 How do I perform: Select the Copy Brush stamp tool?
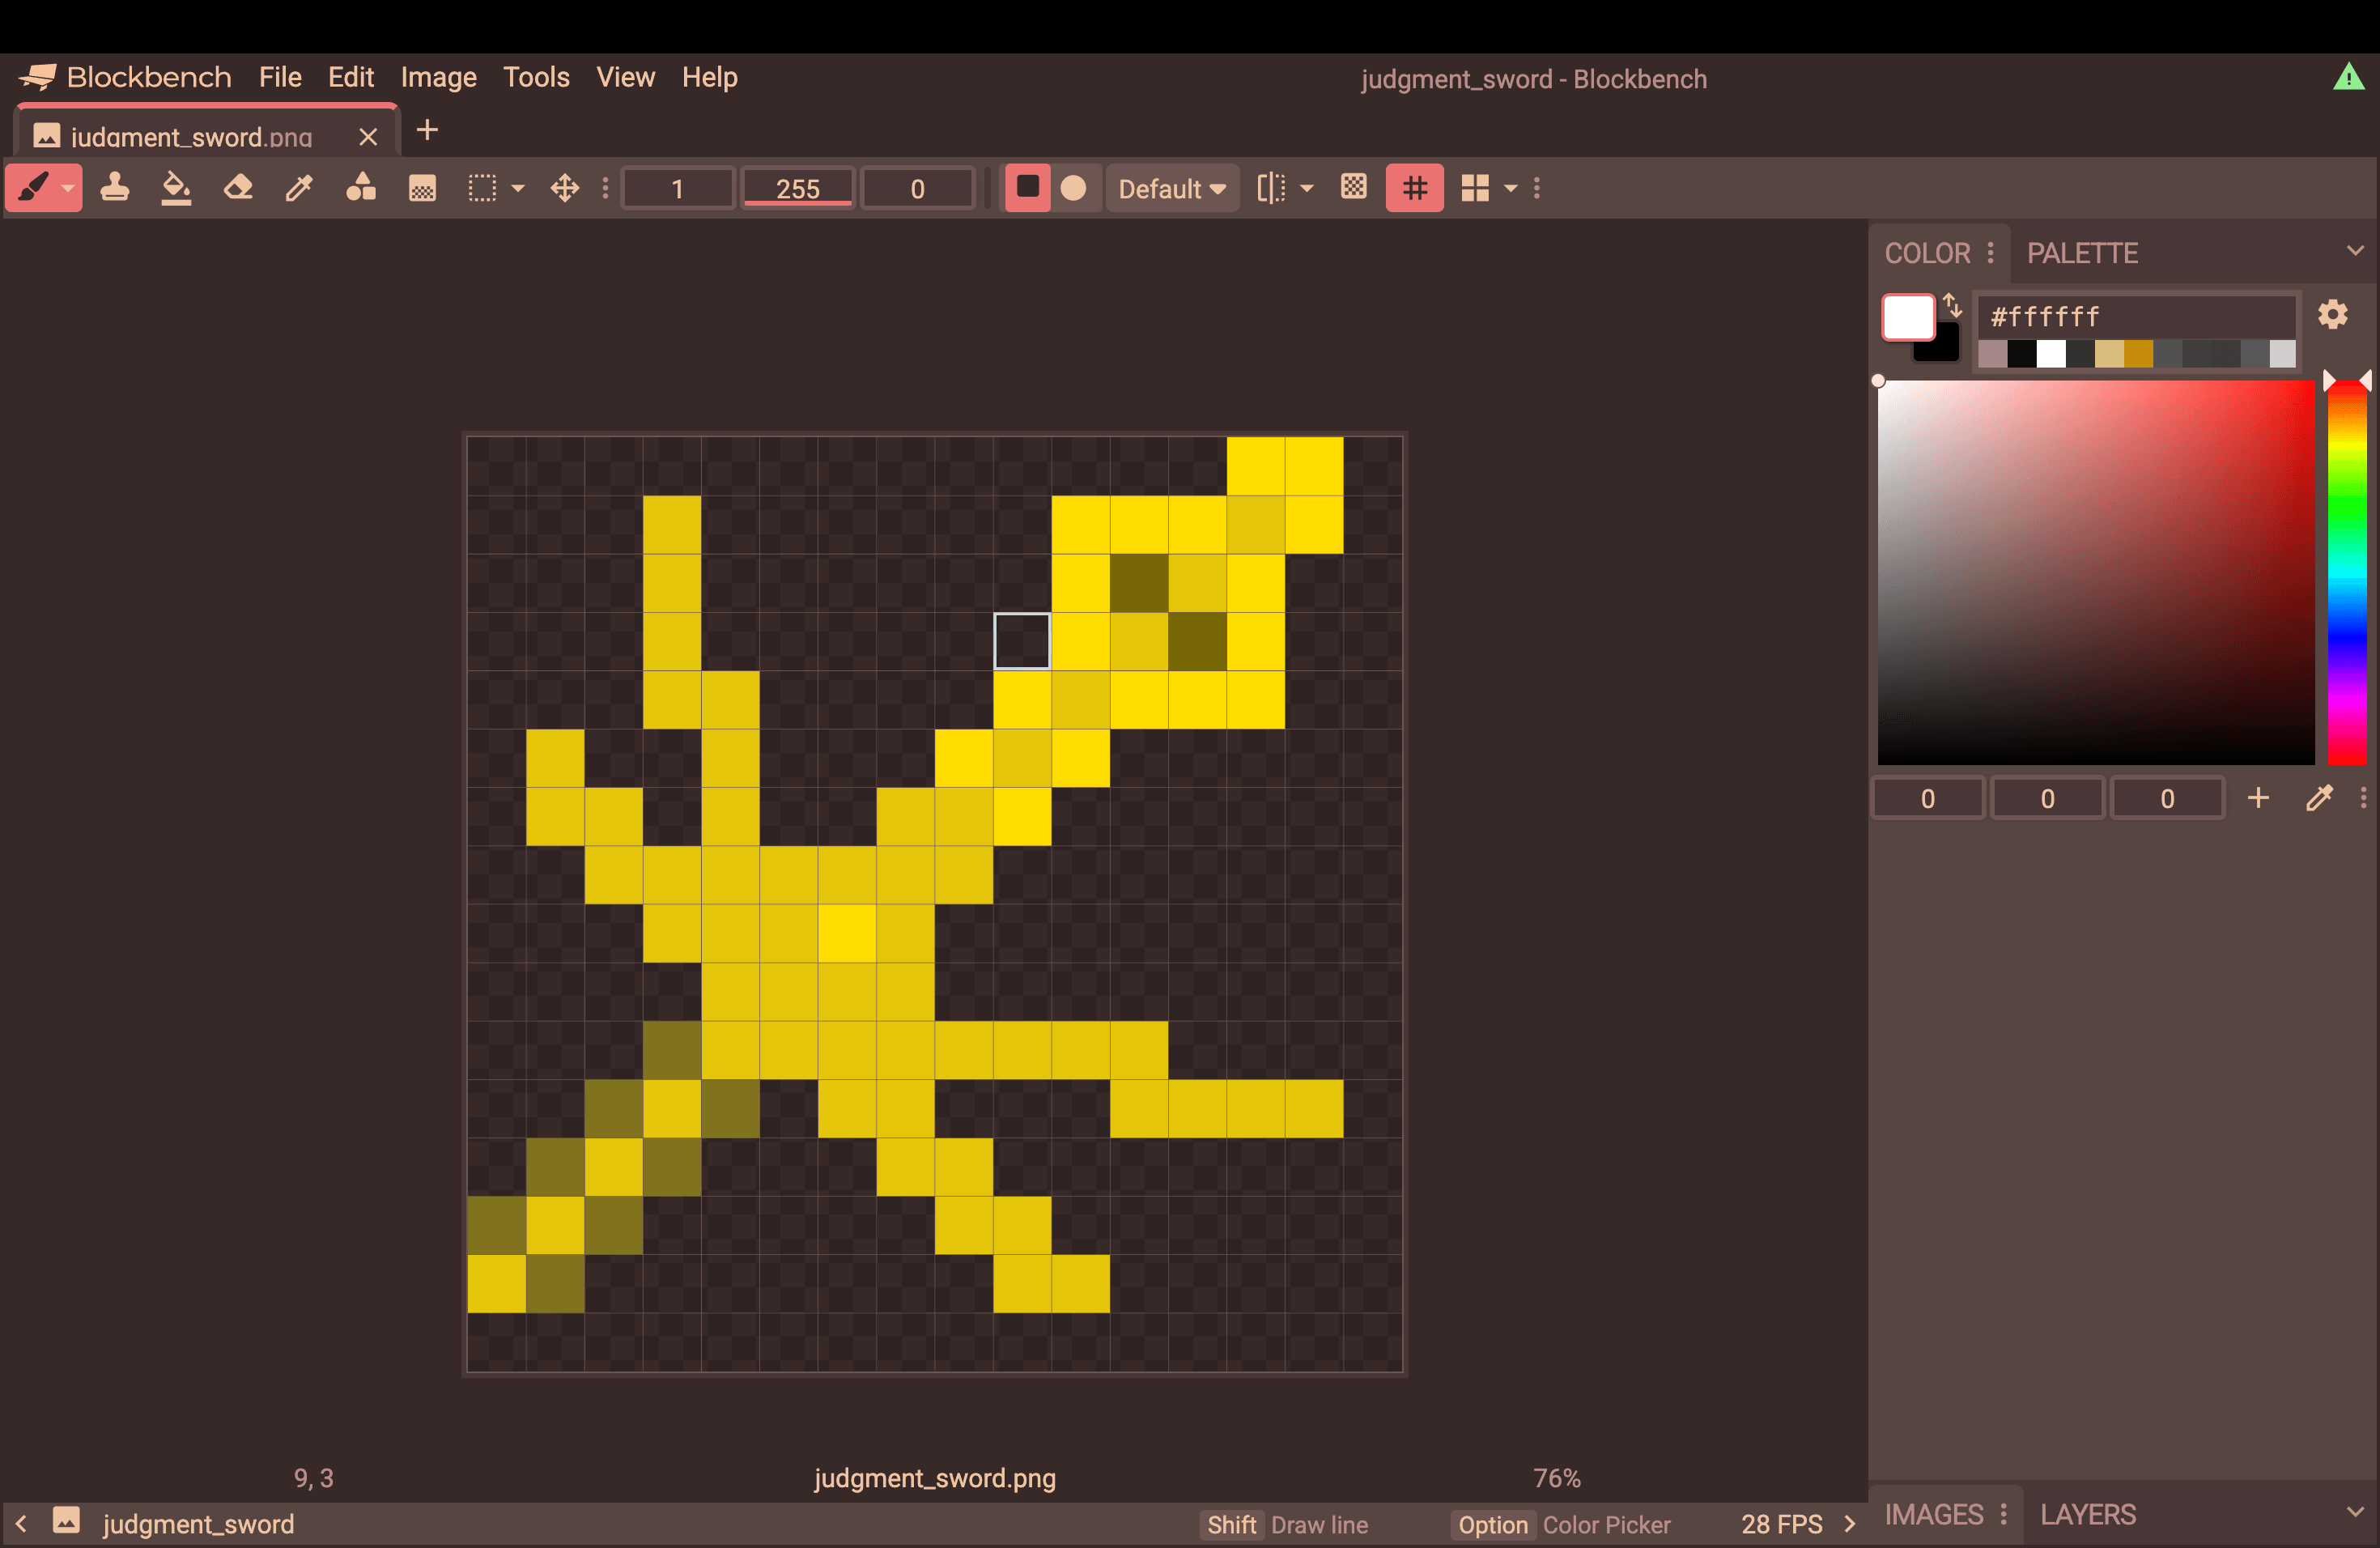point(115,188)
